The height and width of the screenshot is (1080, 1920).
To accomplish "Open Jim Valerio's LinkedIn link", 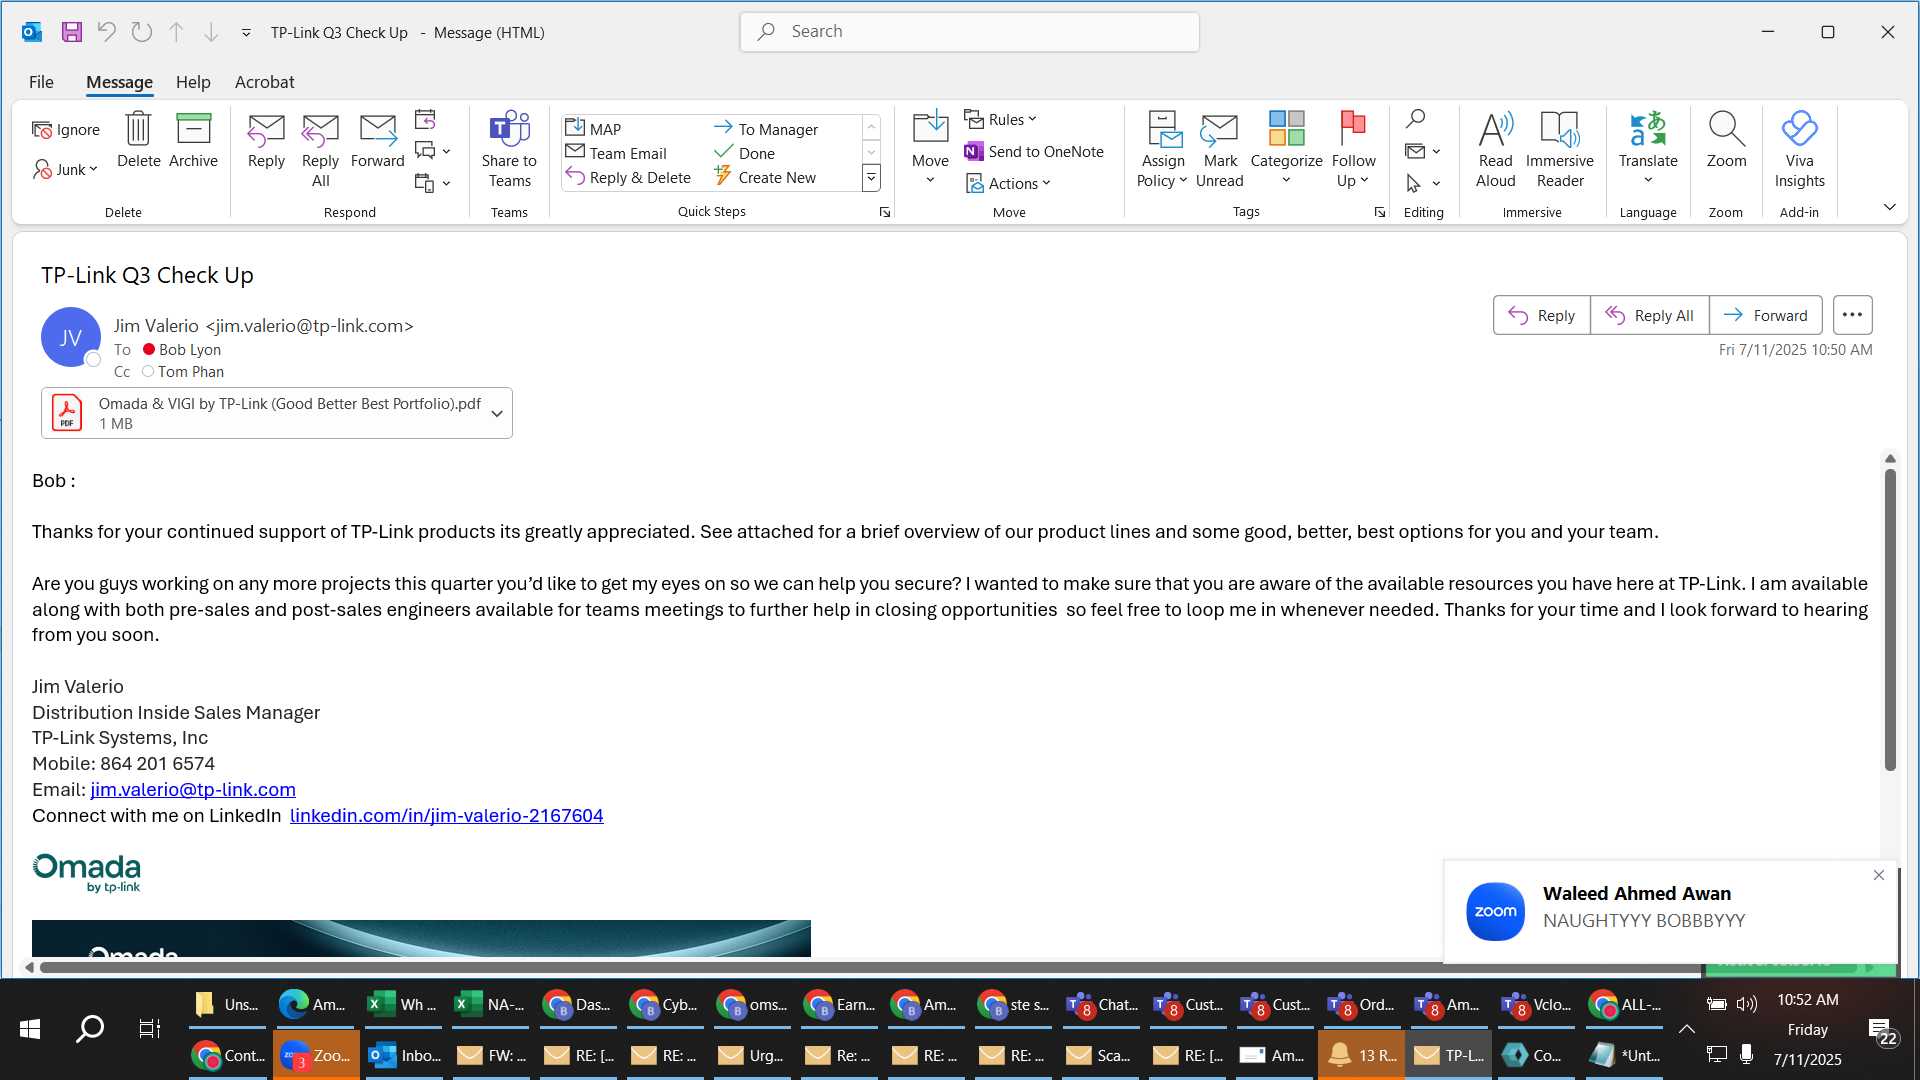I will 446,816.
